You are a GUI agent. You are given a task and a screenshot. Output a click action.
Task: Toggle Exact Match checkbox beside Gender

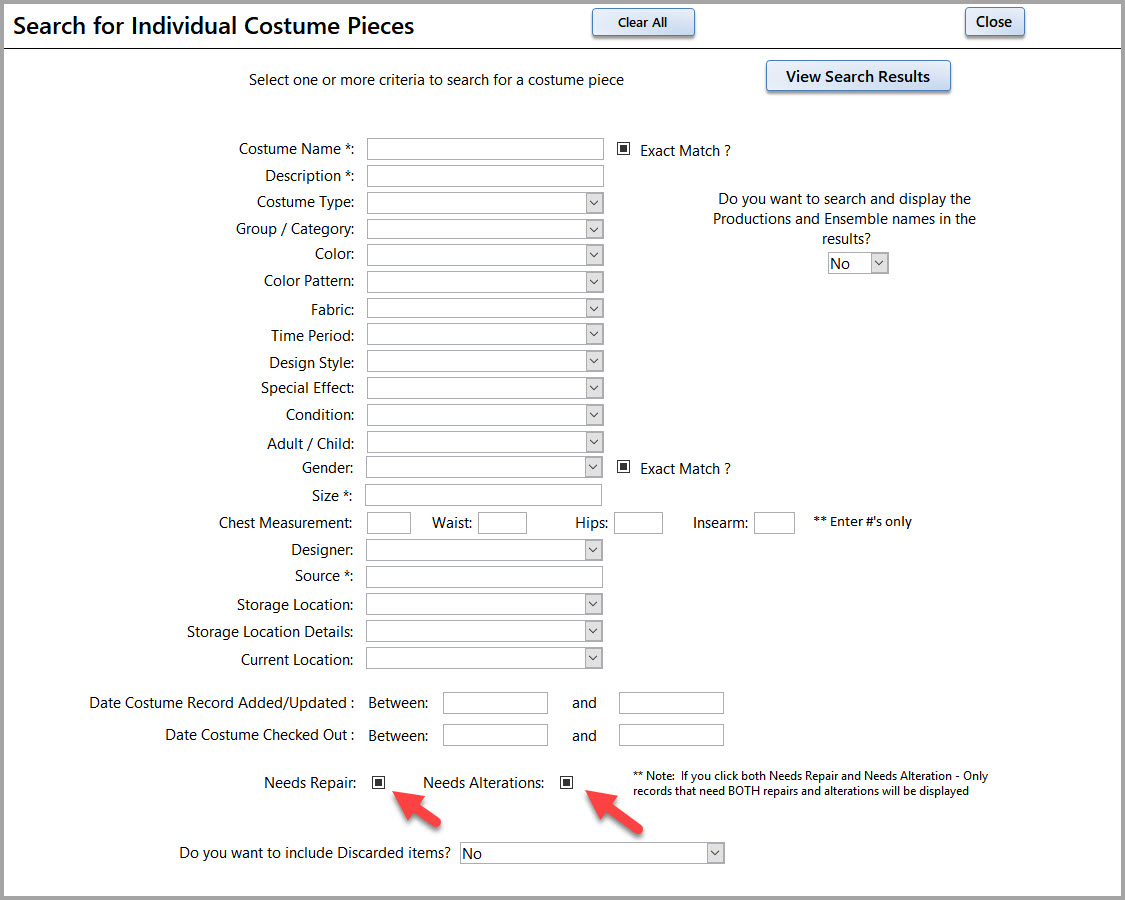coord(623,467)
